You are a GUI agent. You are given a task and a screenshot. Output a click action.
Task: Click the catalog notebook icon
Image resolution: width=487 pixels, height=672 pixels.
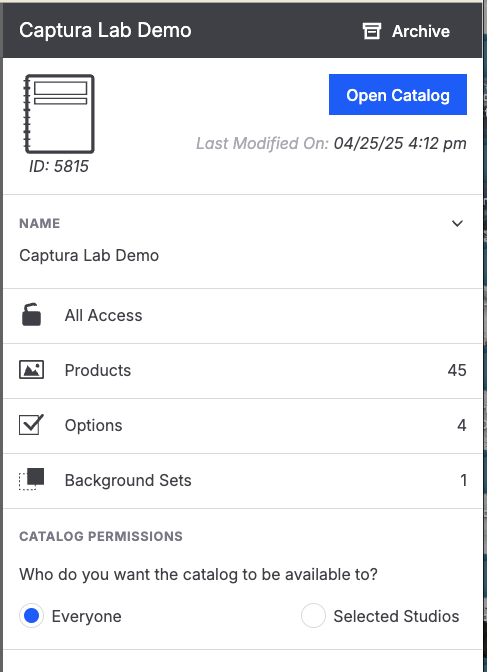tap(59, 114)
